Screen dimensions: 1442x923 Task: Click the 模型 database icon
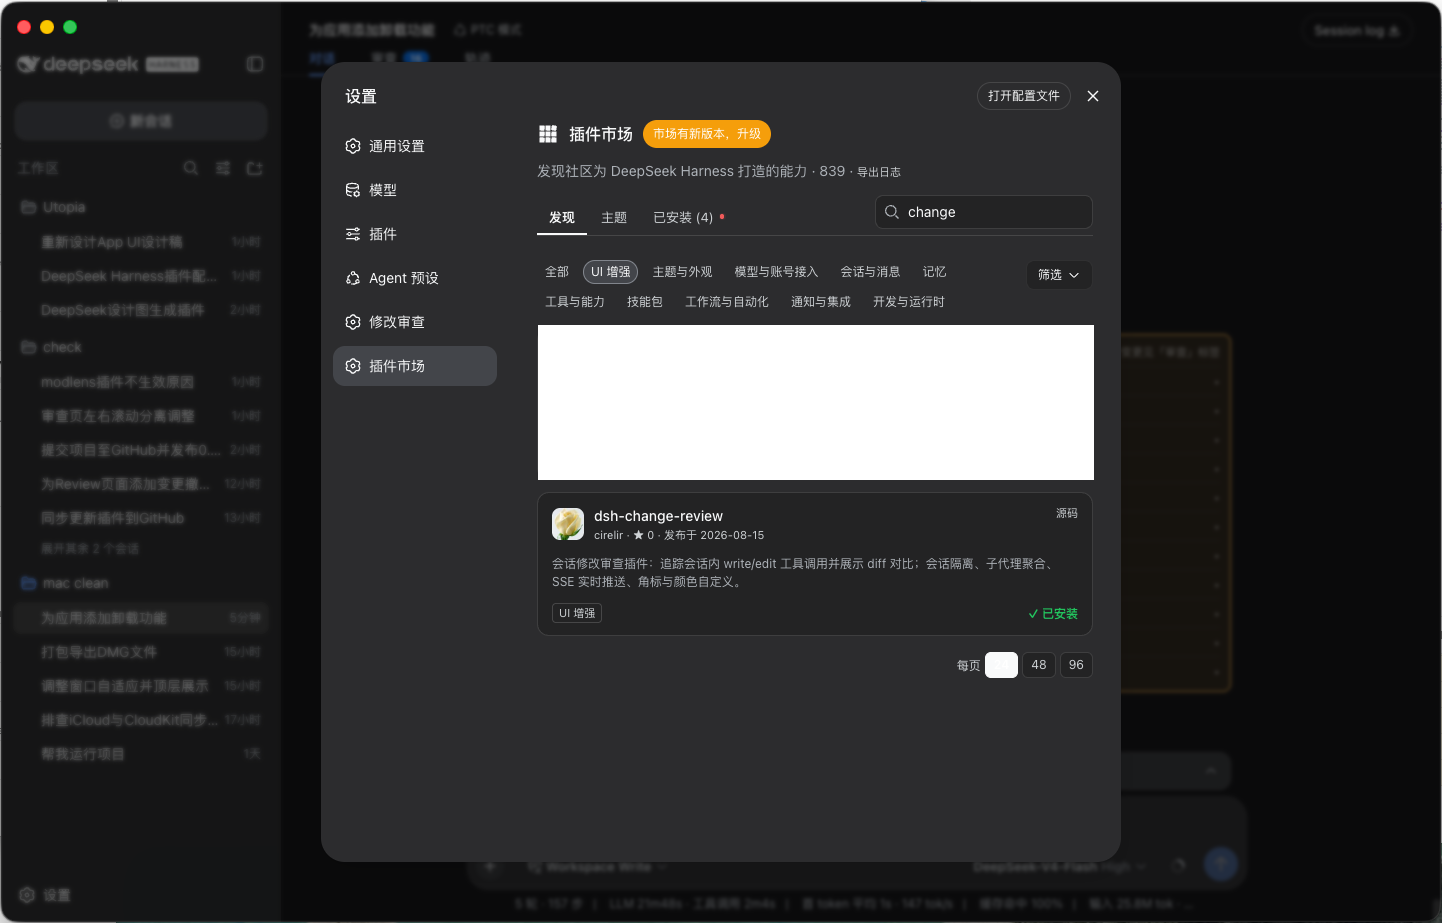pos(353,190)
